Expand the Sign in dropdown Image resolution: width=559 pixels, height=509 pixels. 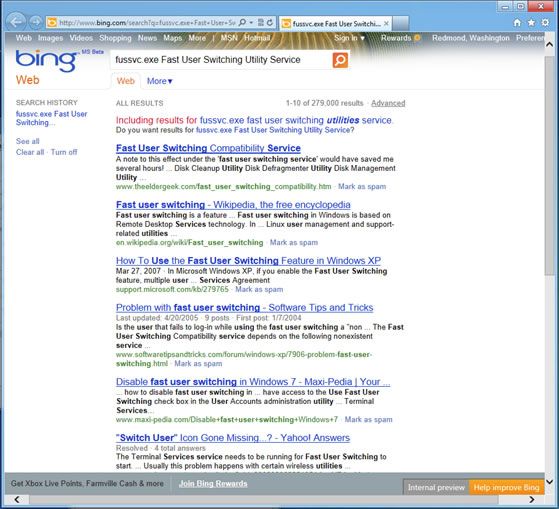tap(349, 38)
